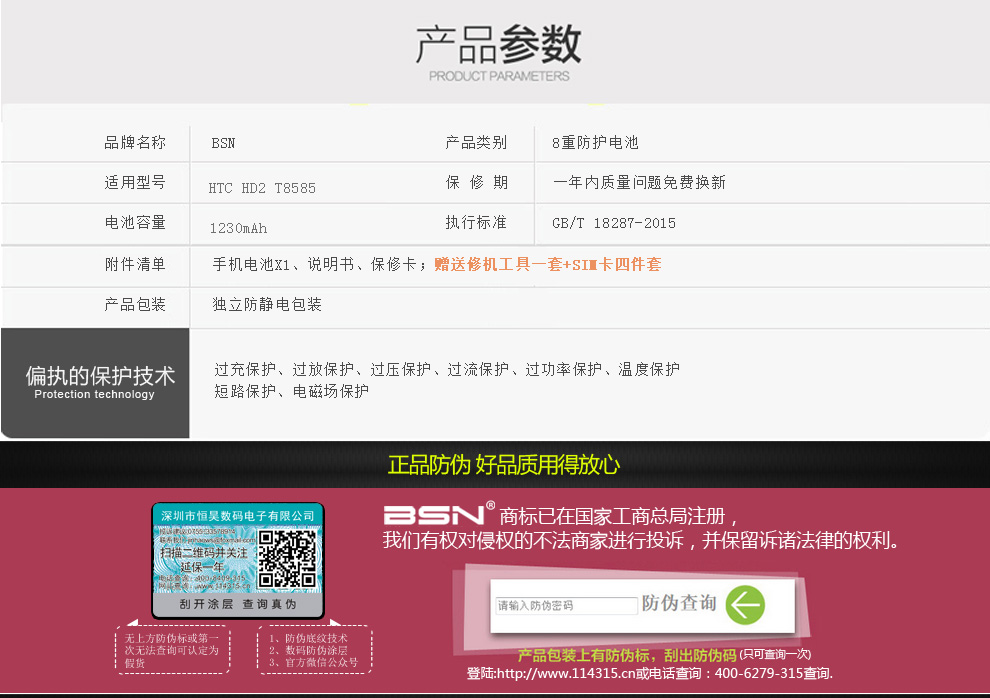Click the 1230mAh battery capacity value

click(x=238, y=228)
